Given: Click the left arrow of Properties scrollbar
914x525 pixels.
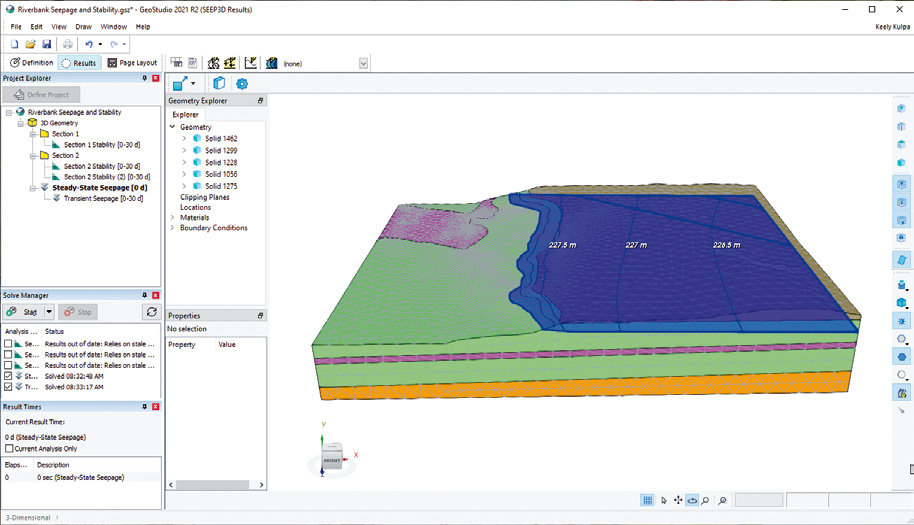Looking at the screenshot, I should [x=171, y=485].
